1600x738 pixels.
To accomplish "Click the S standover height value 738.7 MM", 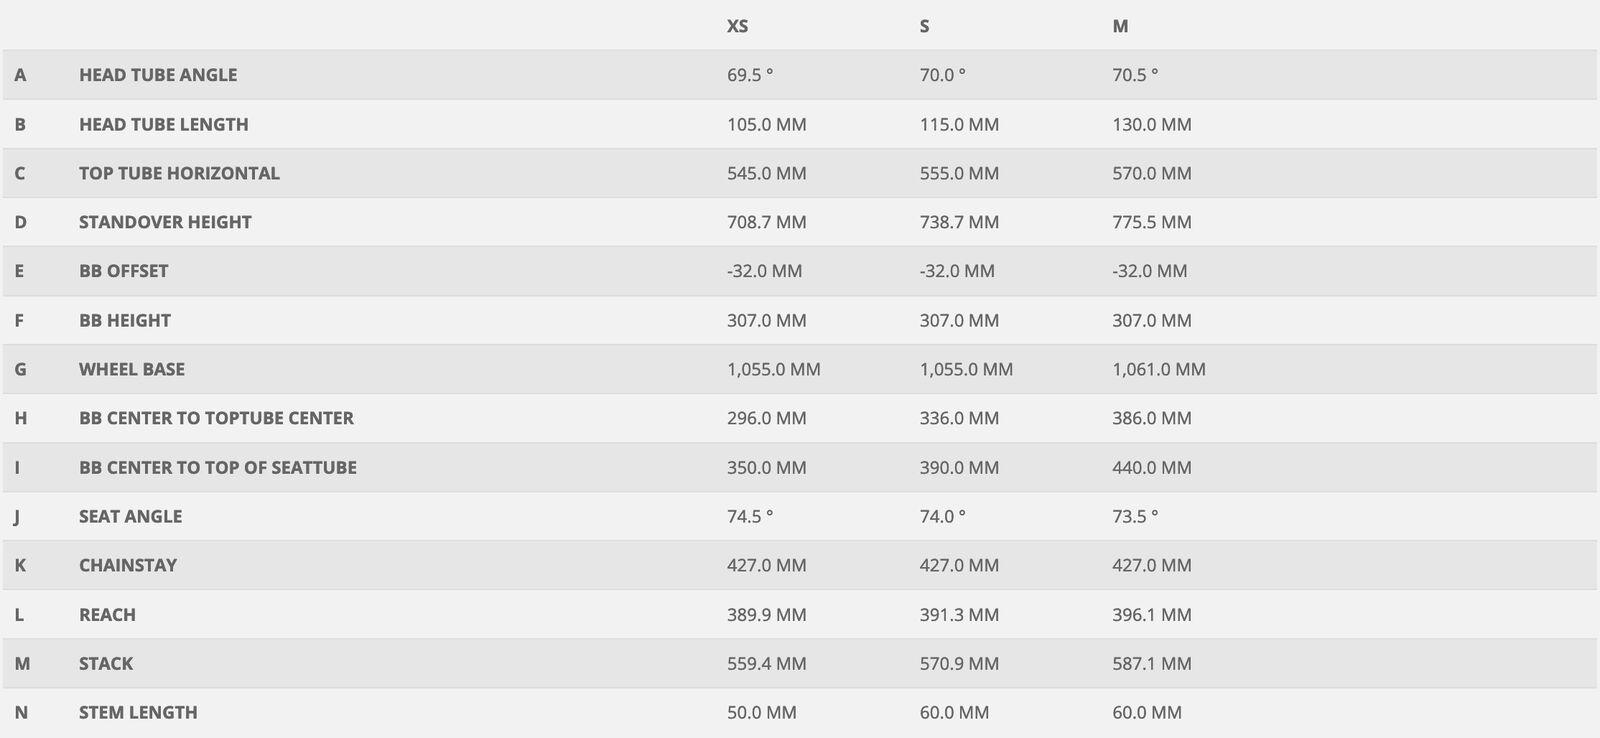I will [x=959, y=222].
